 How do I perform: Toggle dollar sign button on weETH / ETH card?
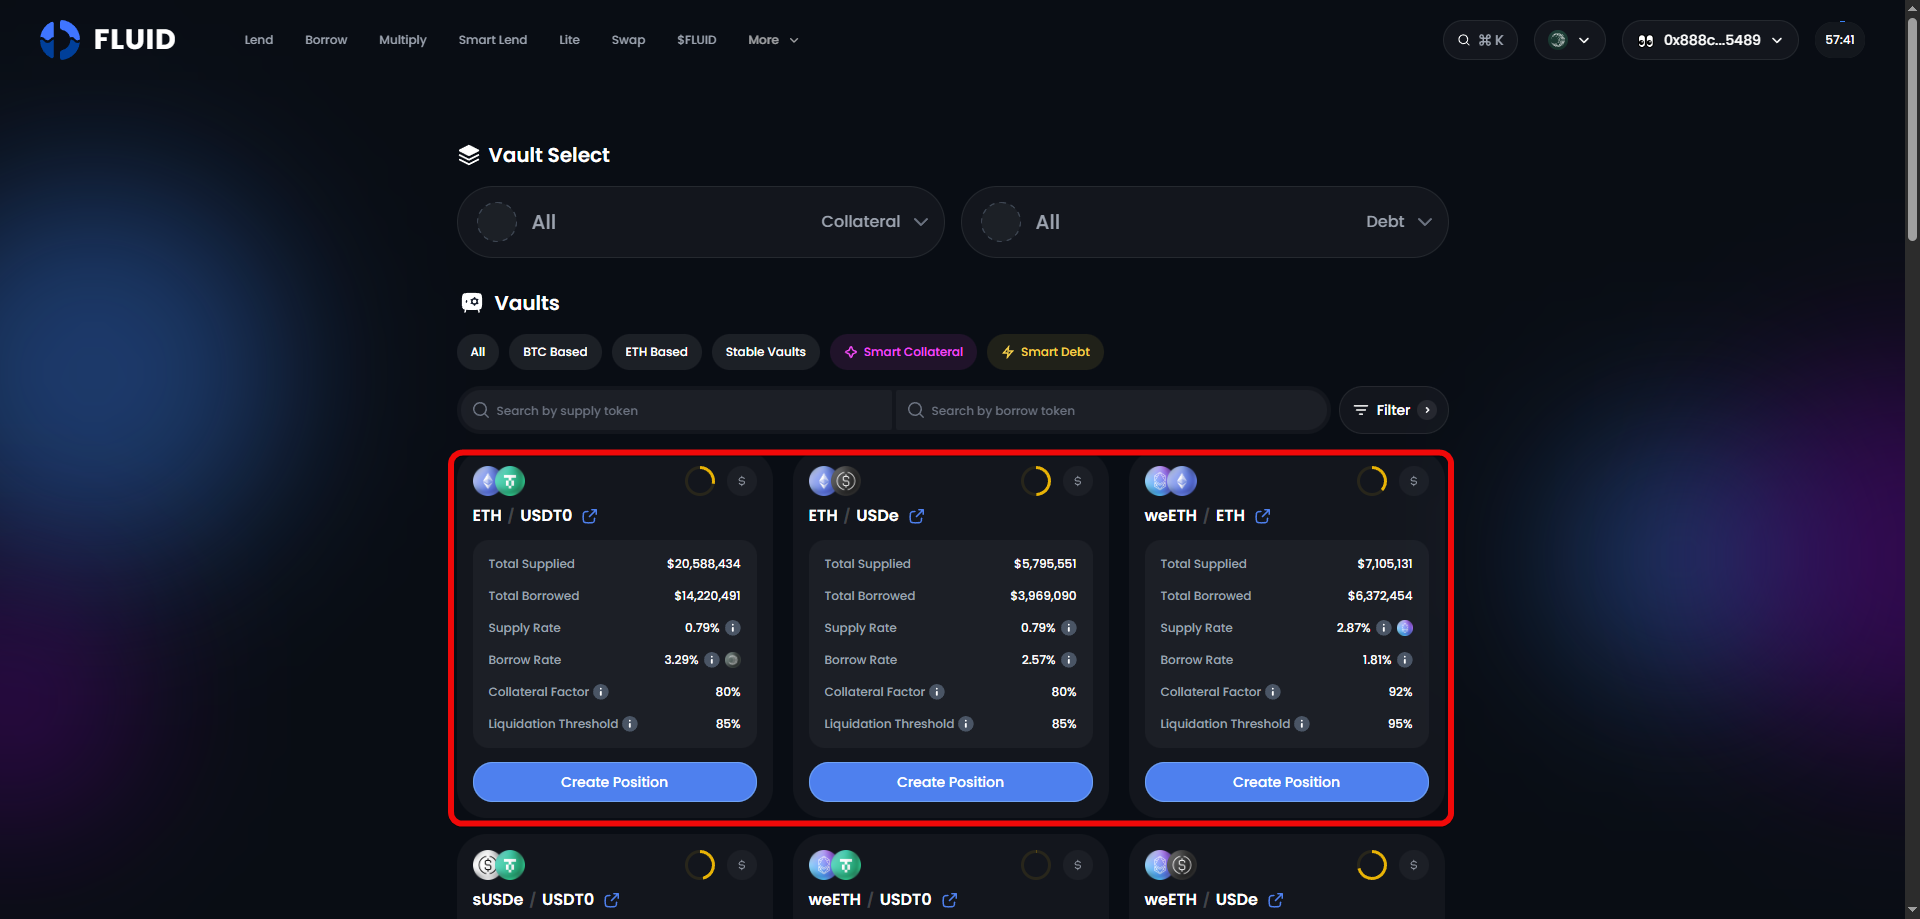coord(1413,481)
